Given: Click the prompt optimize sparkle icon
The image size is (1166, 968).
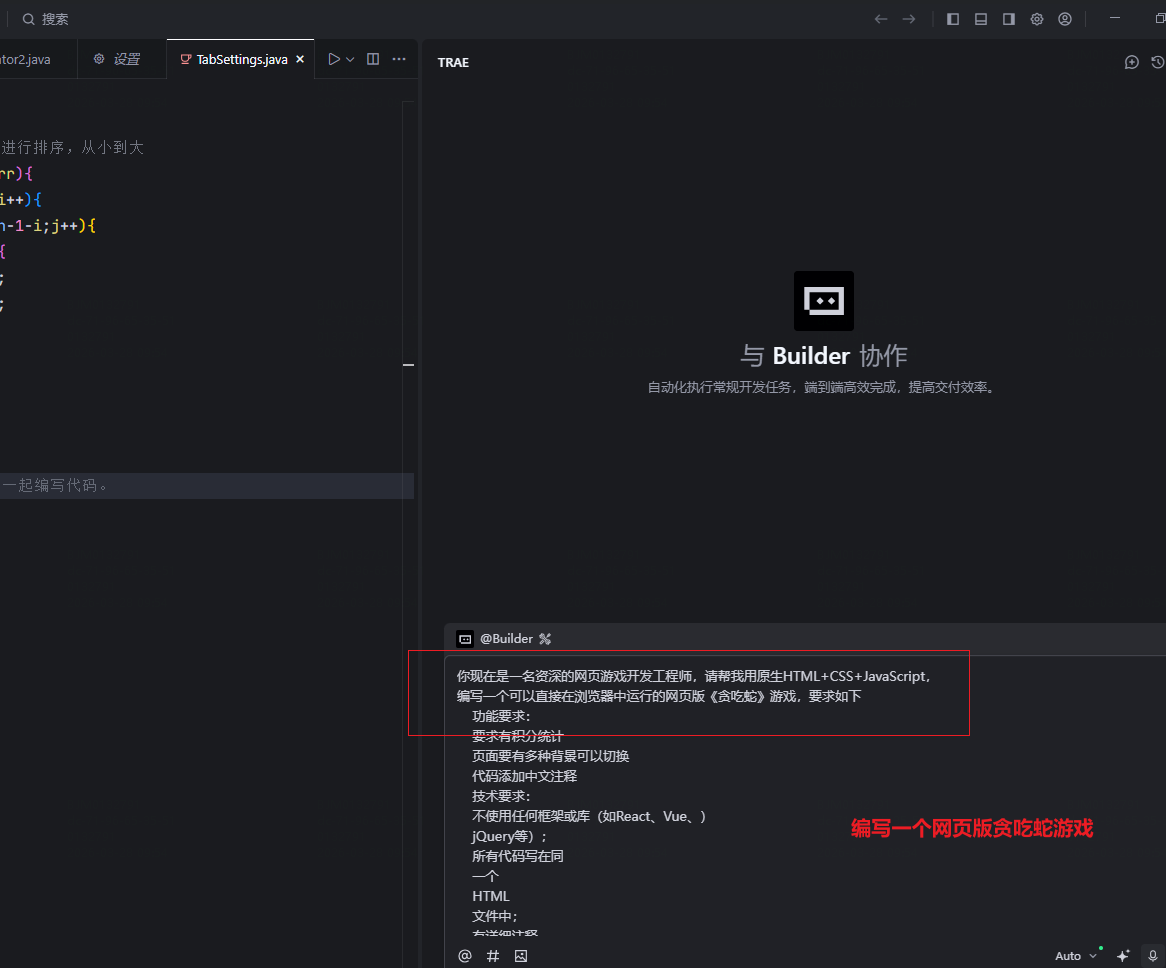Looking at the screenshot, I should 1123,956.
